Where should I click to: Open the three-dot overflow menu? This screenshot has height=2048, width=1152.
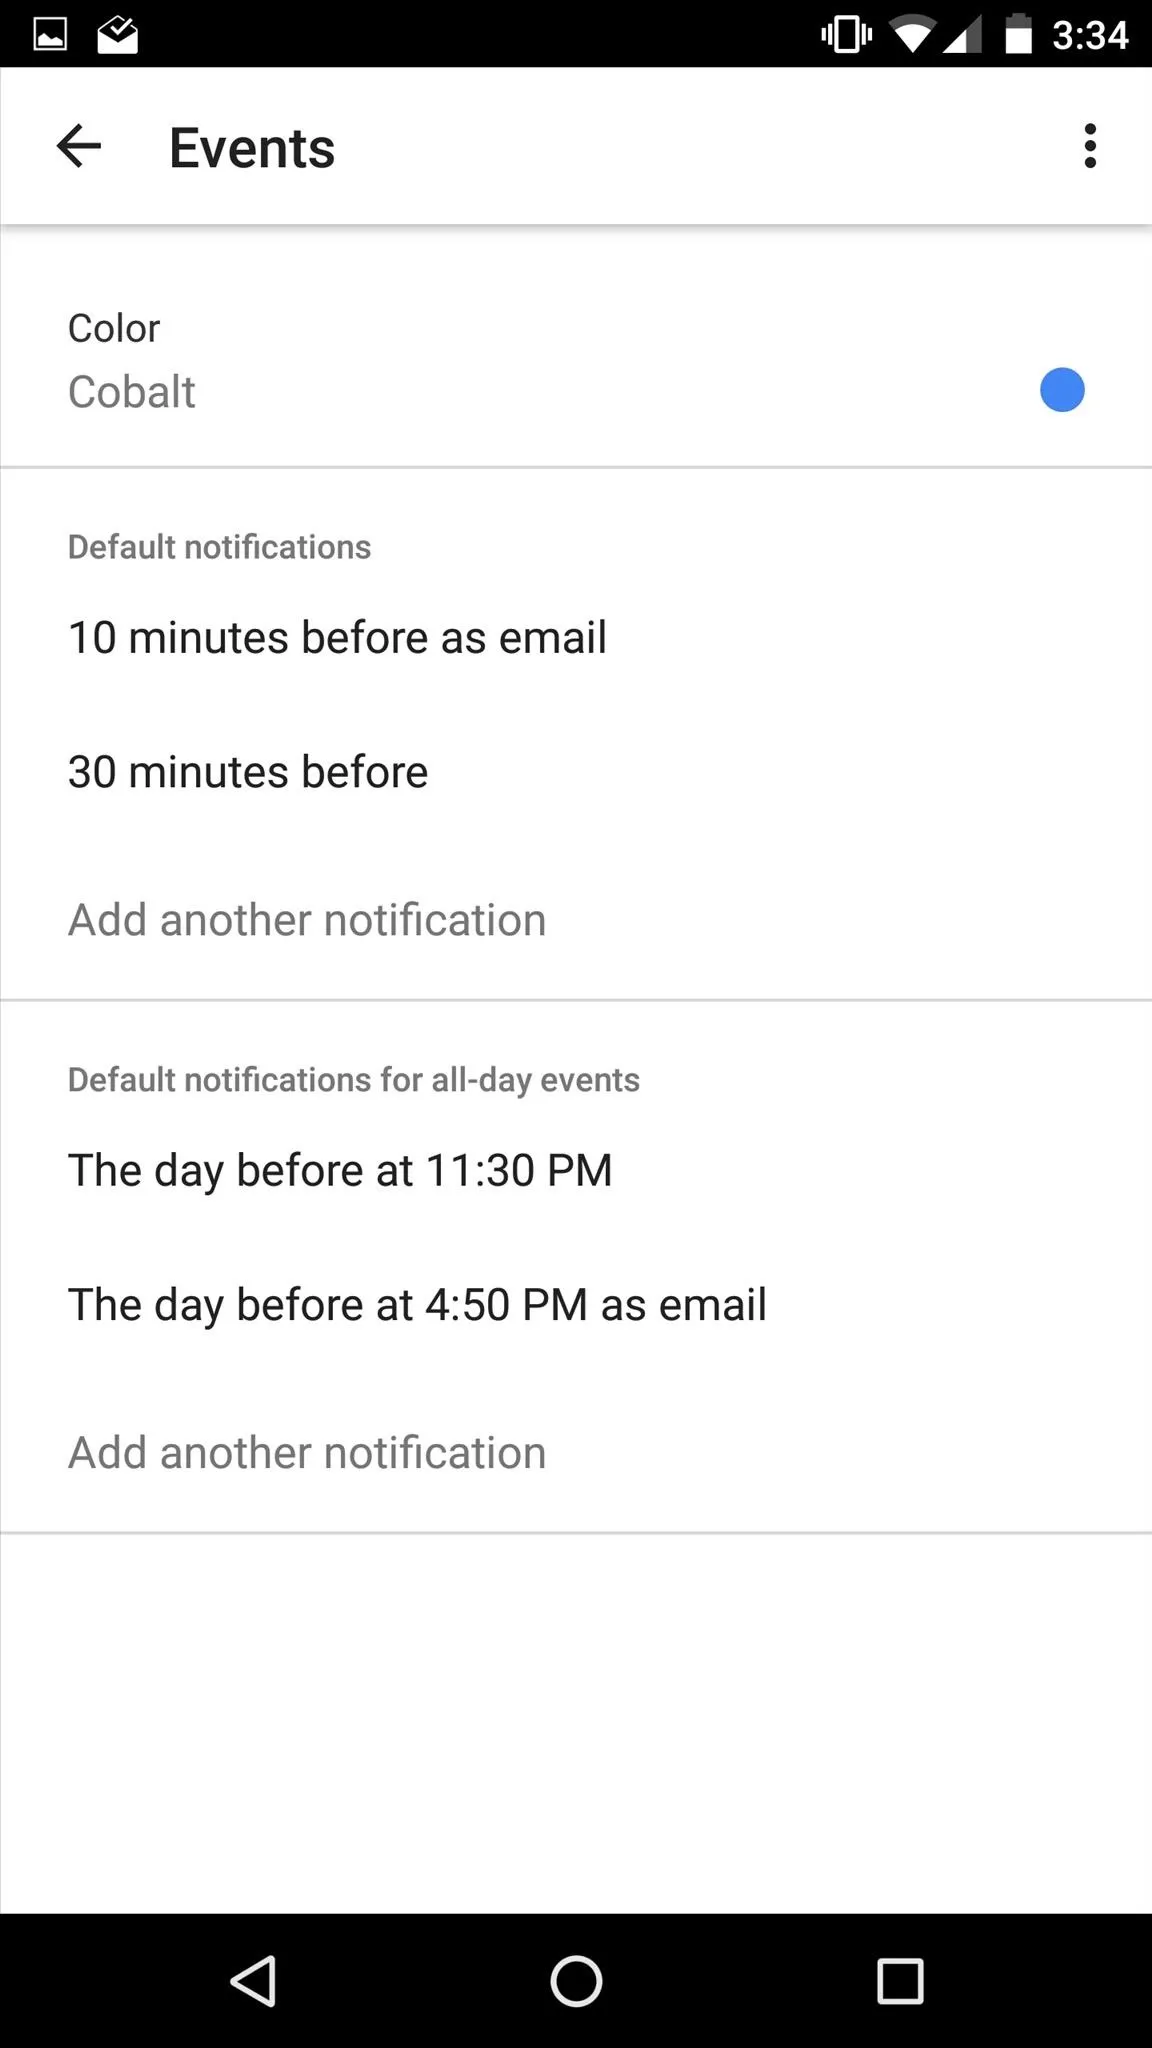pyautogui.click(x=1090, y=147)
